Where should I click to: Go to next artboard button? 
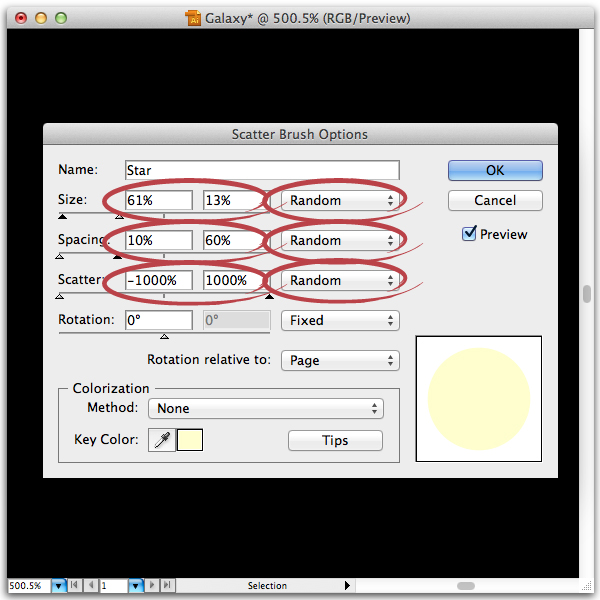point(152,585)
